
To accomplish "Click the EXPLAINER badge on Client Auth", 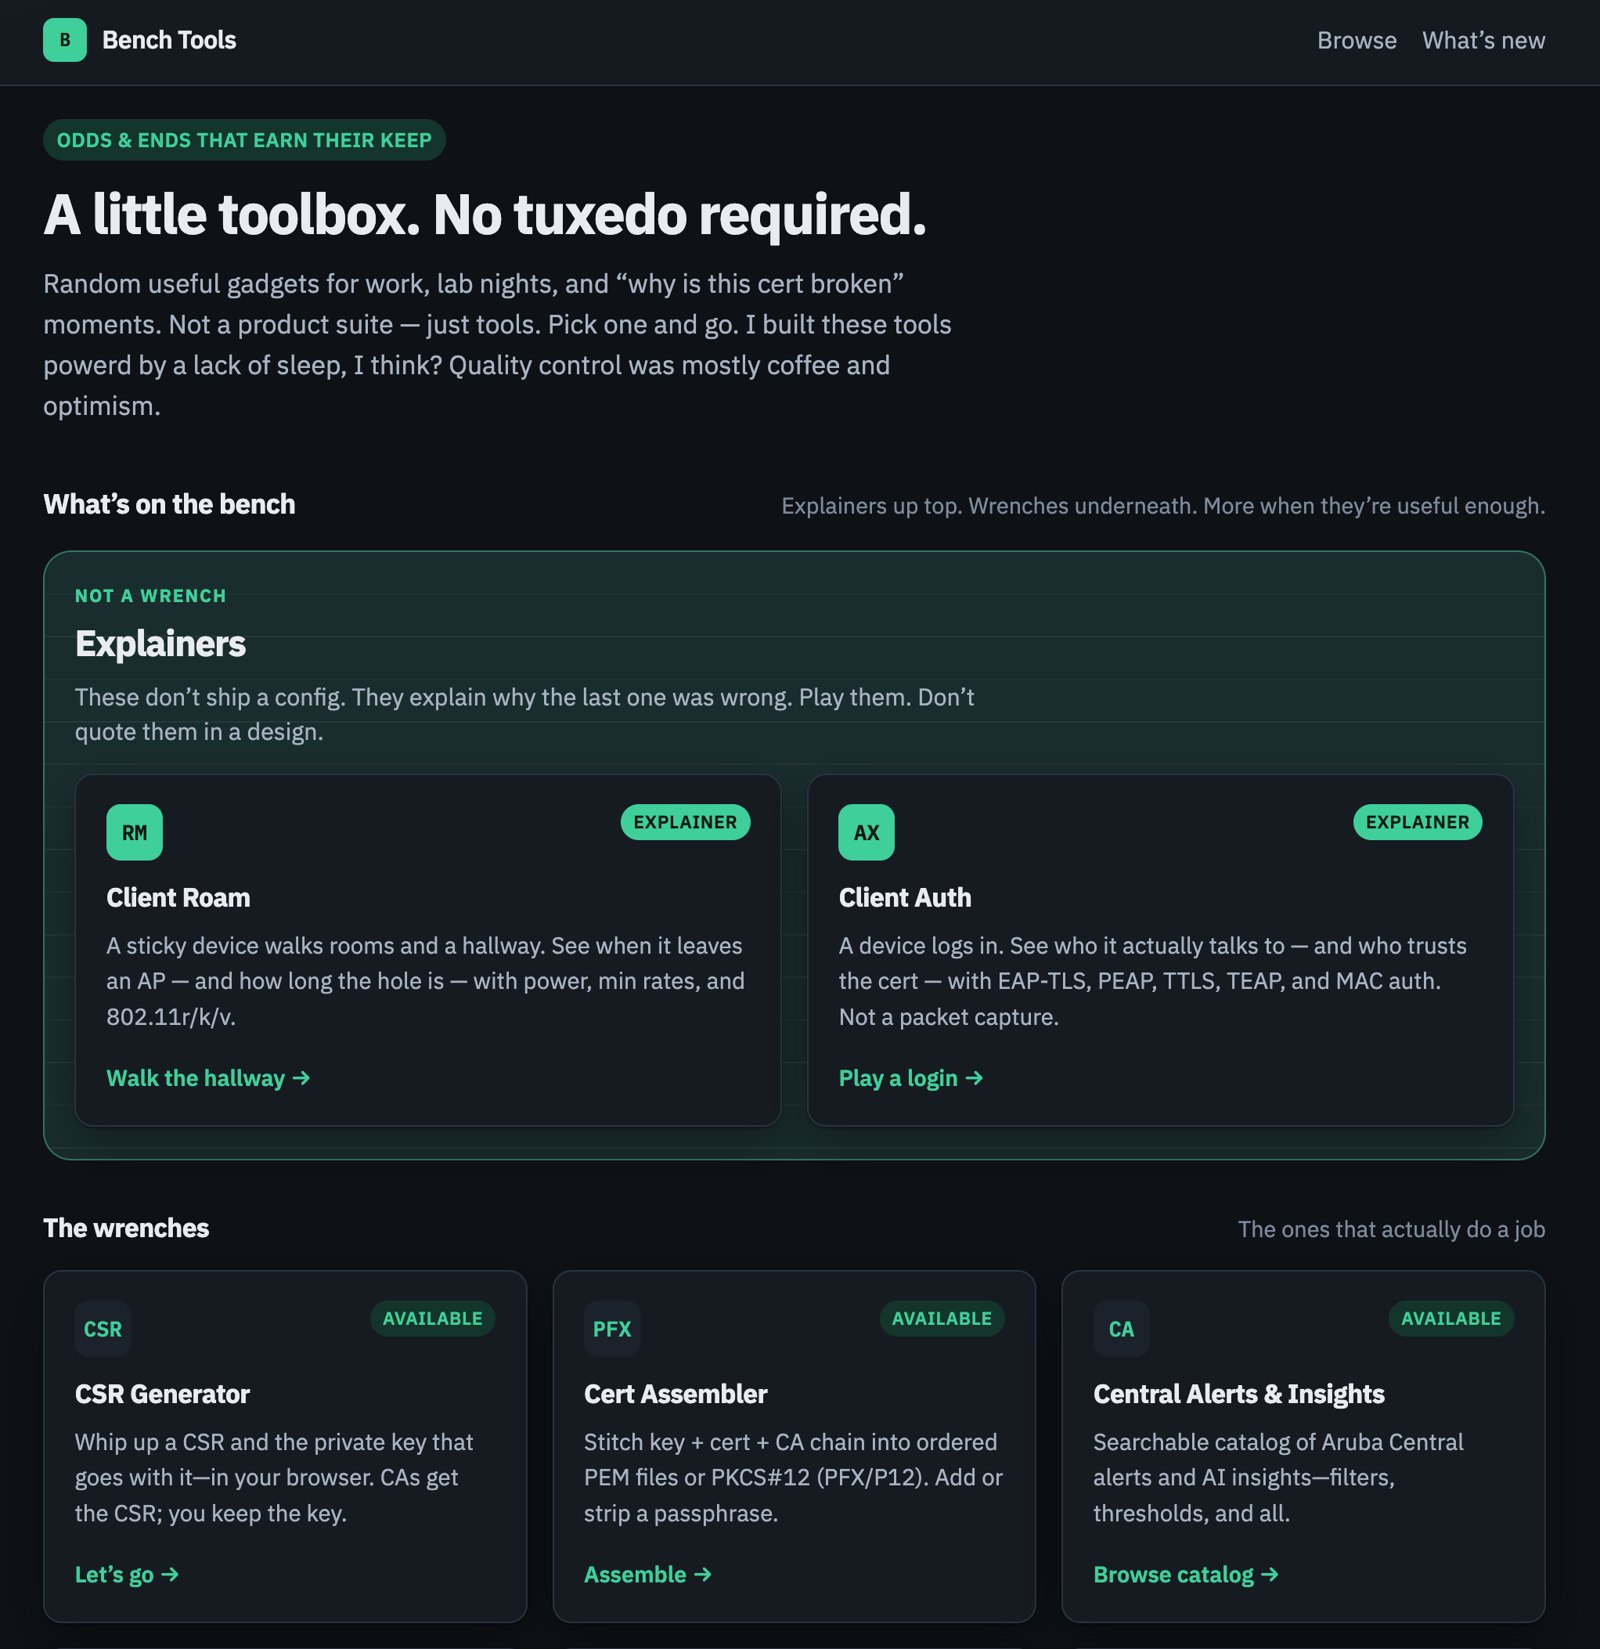I will 1417,822.
